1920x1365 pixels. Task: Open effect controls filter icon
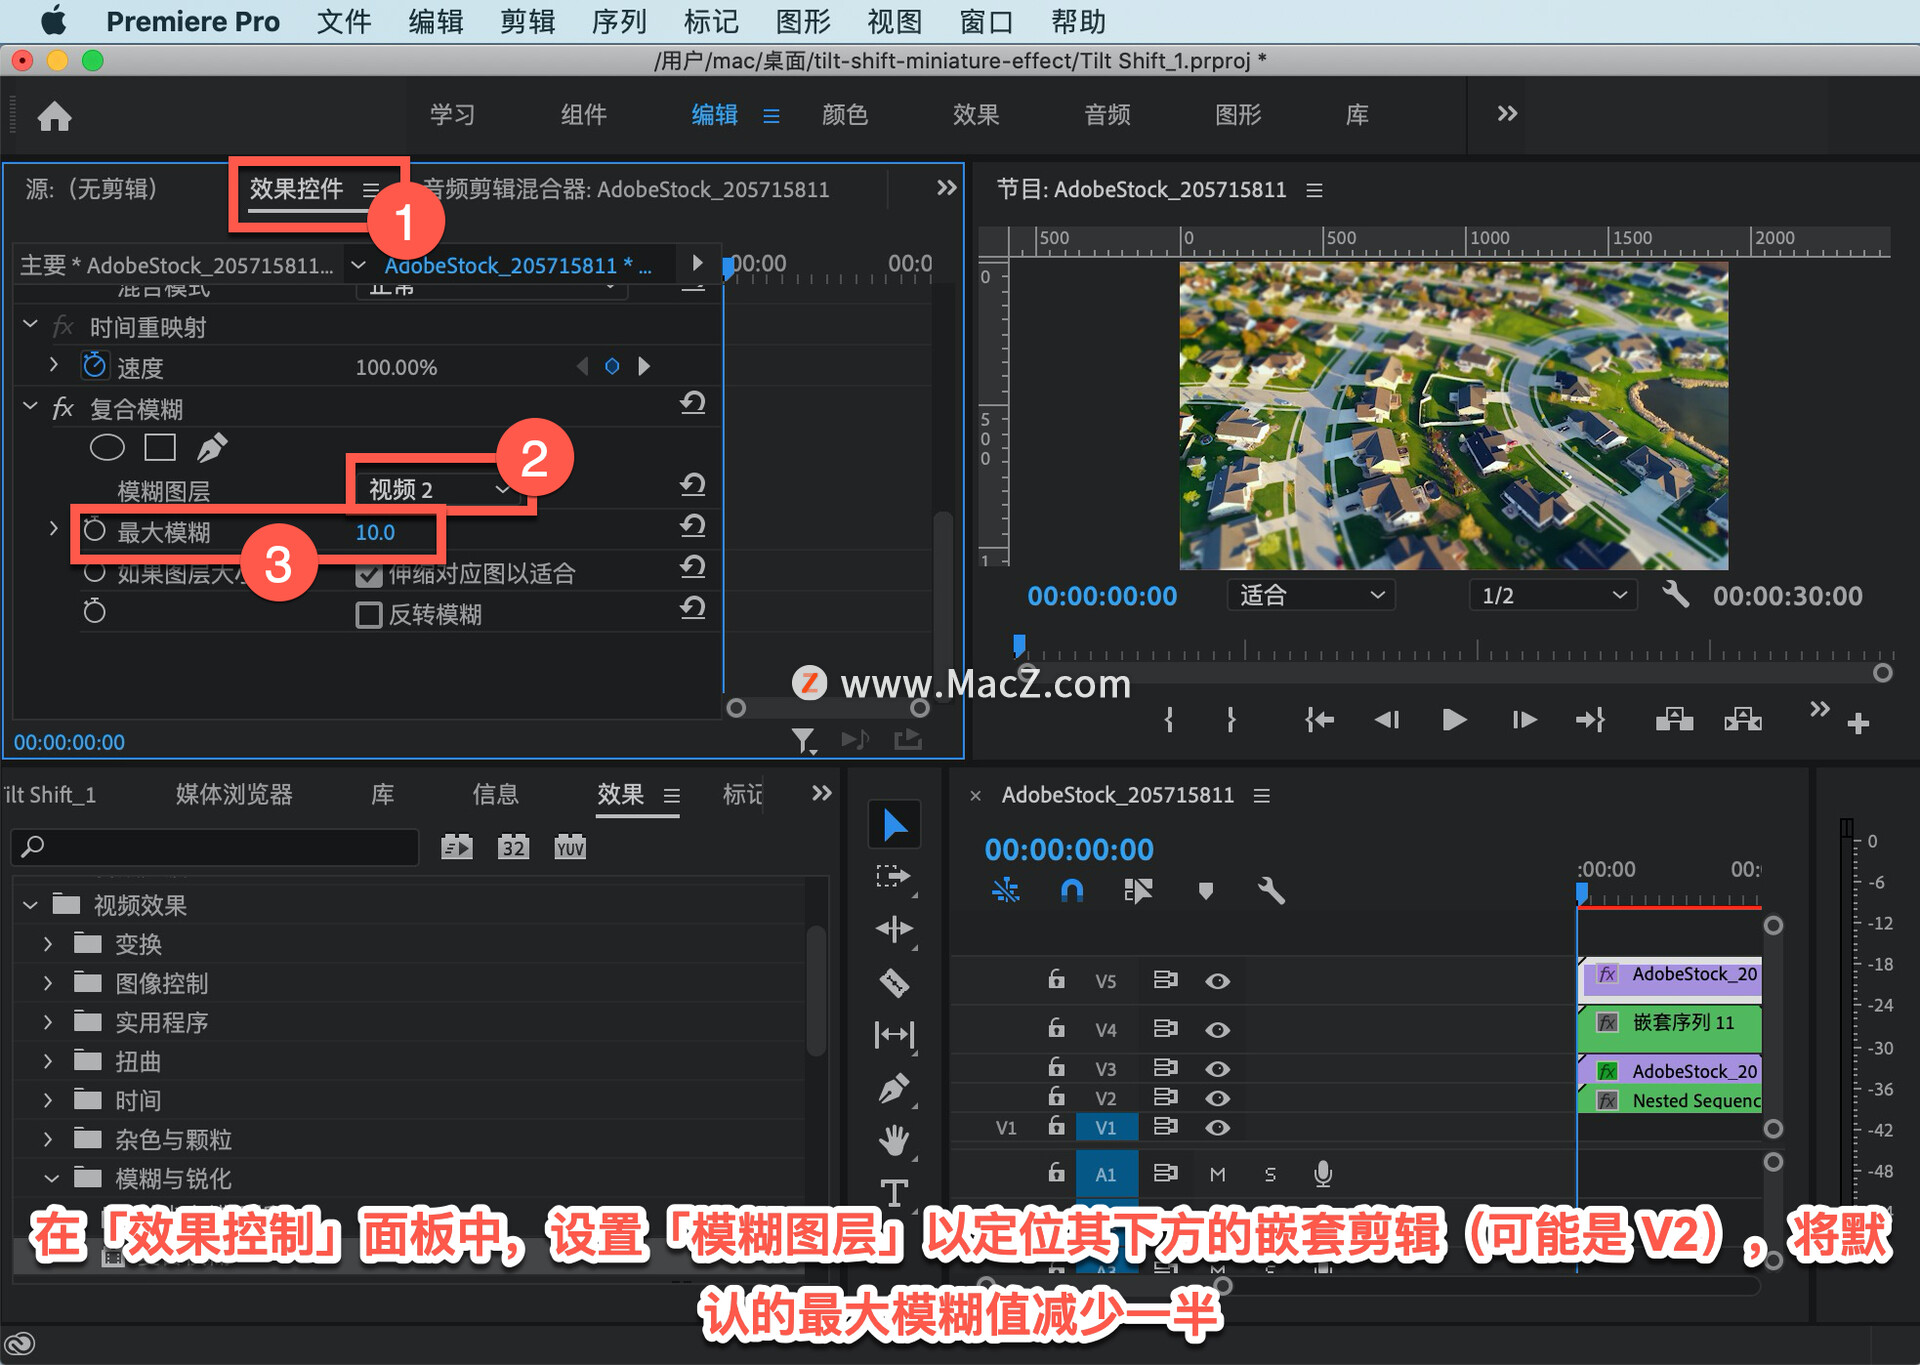click(803, 740)
